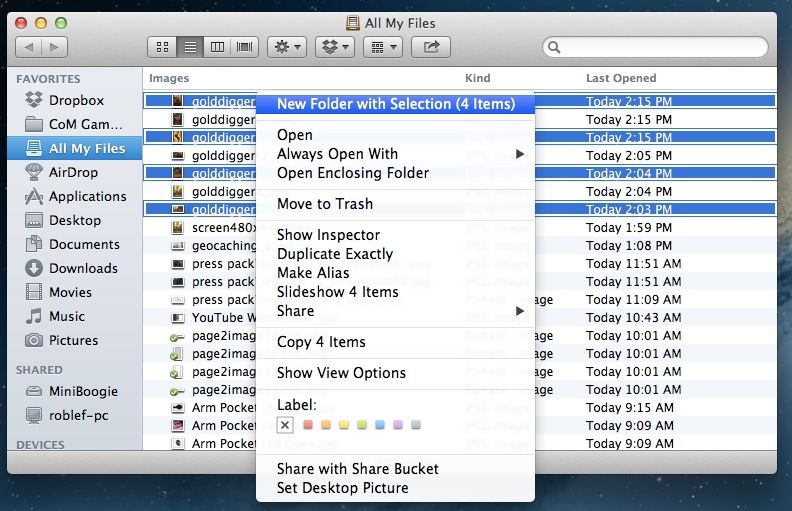Viewport: 792px width, 511px height.
Task: Switch to icon view in toolbar
Action: click(x=161, y=47)
